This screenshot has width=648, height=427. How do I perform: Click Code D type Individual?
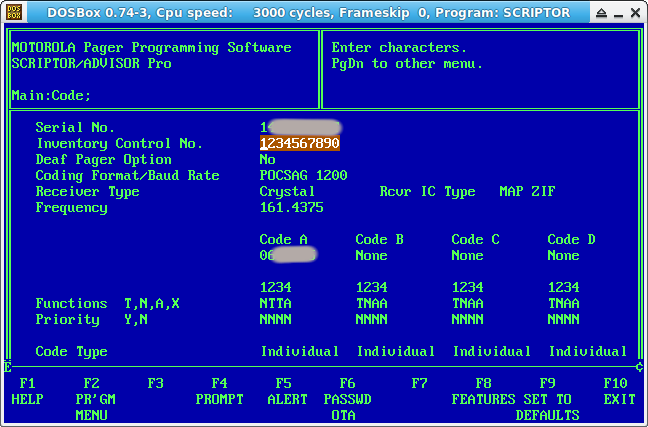click(587, 351)
